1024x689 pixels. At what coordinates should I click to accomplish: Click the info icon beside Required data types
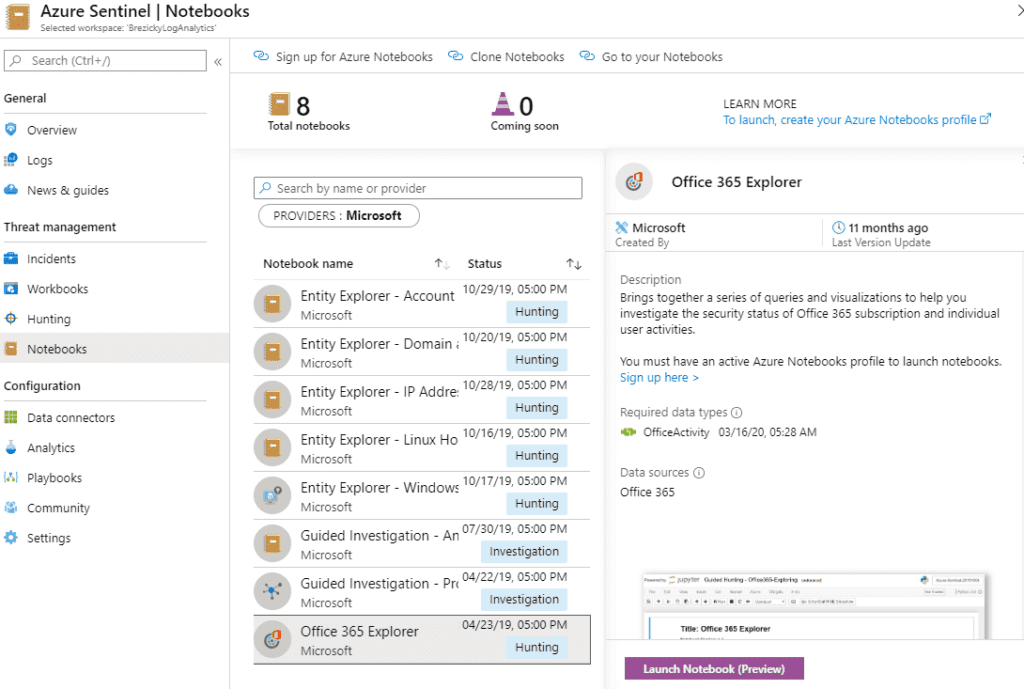737,412
